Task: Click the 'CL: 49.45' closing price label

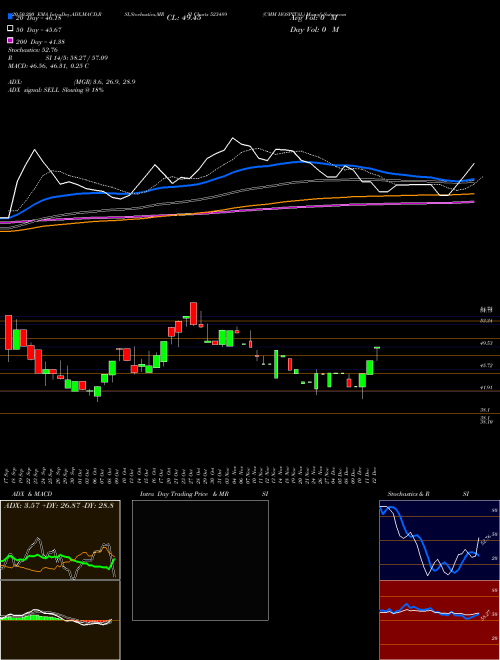Action: [x=184, y=18]
